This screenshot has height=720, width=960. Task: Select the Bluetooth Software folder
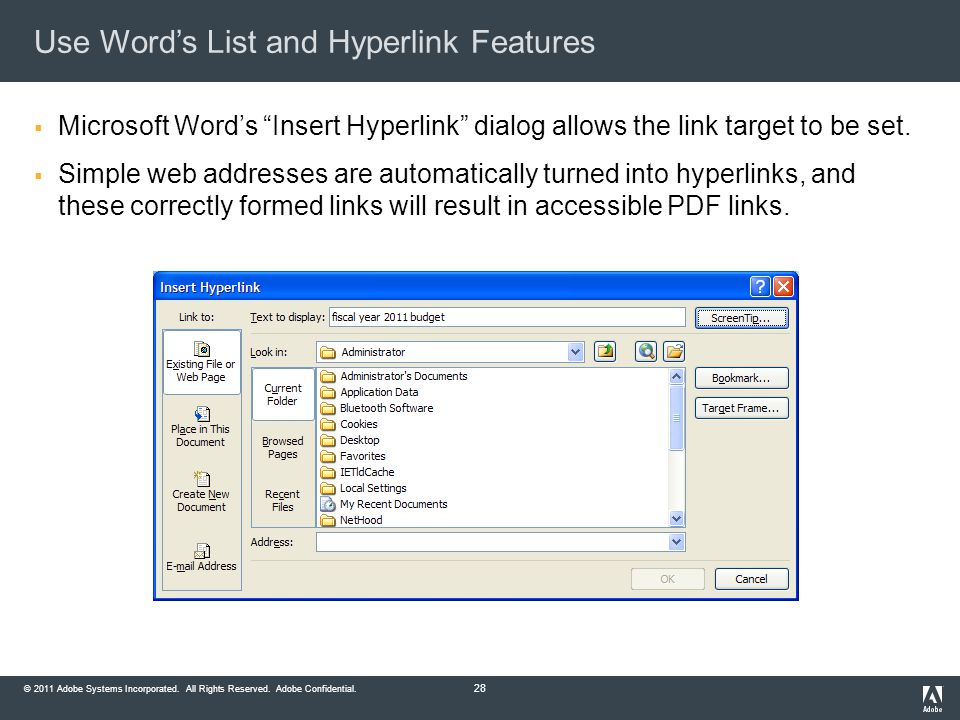point(377,408)
